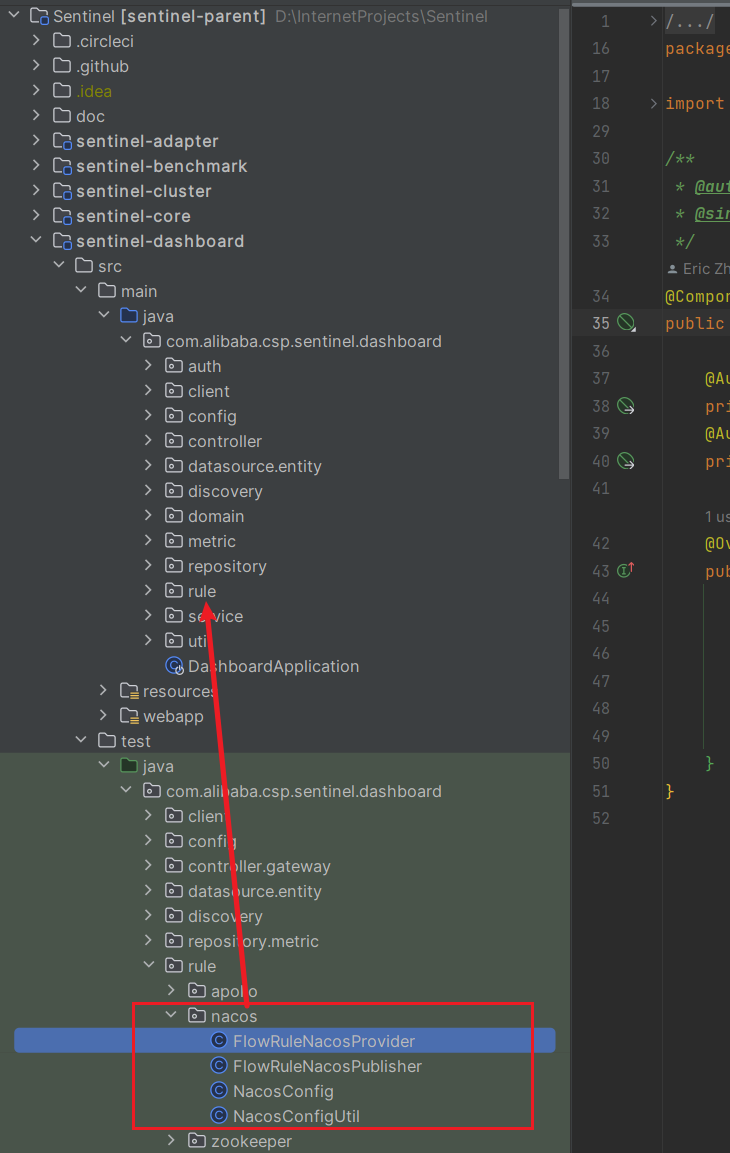Viewport: 730px width, 1153px height.
Task: Click line number 44 in the gutter
Action: click(x=601, y=599)
